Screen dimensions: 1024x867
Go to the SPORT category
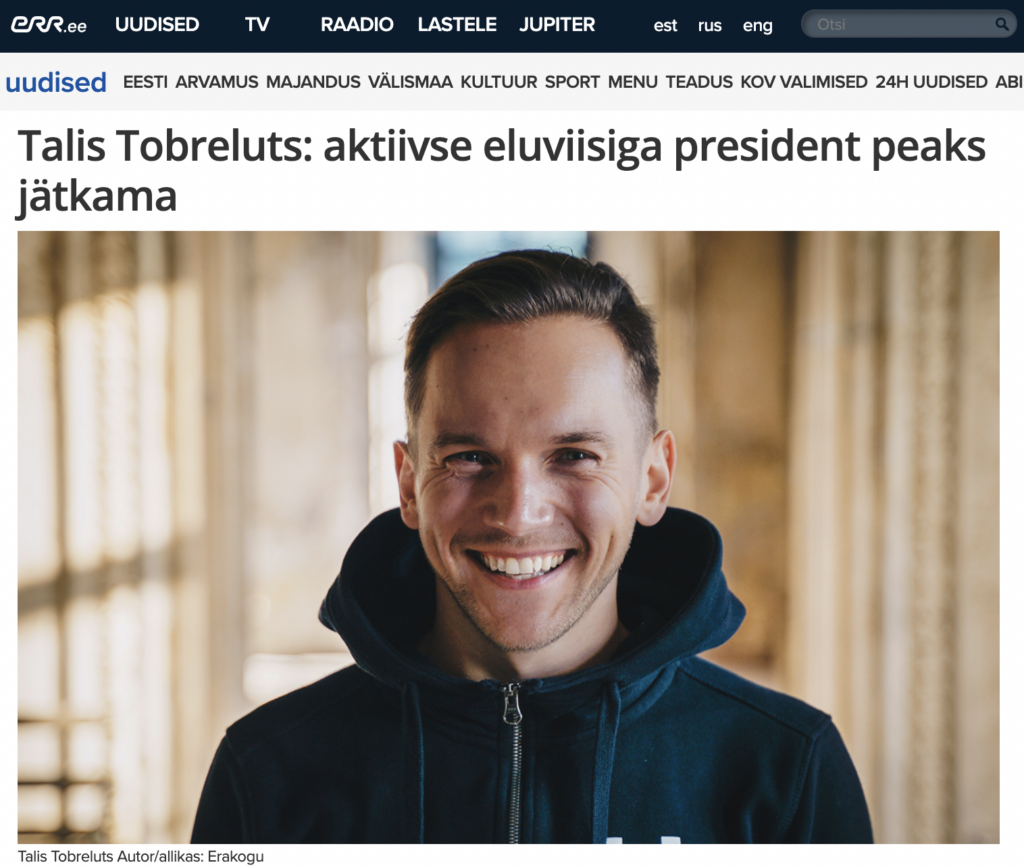[572, 82]
